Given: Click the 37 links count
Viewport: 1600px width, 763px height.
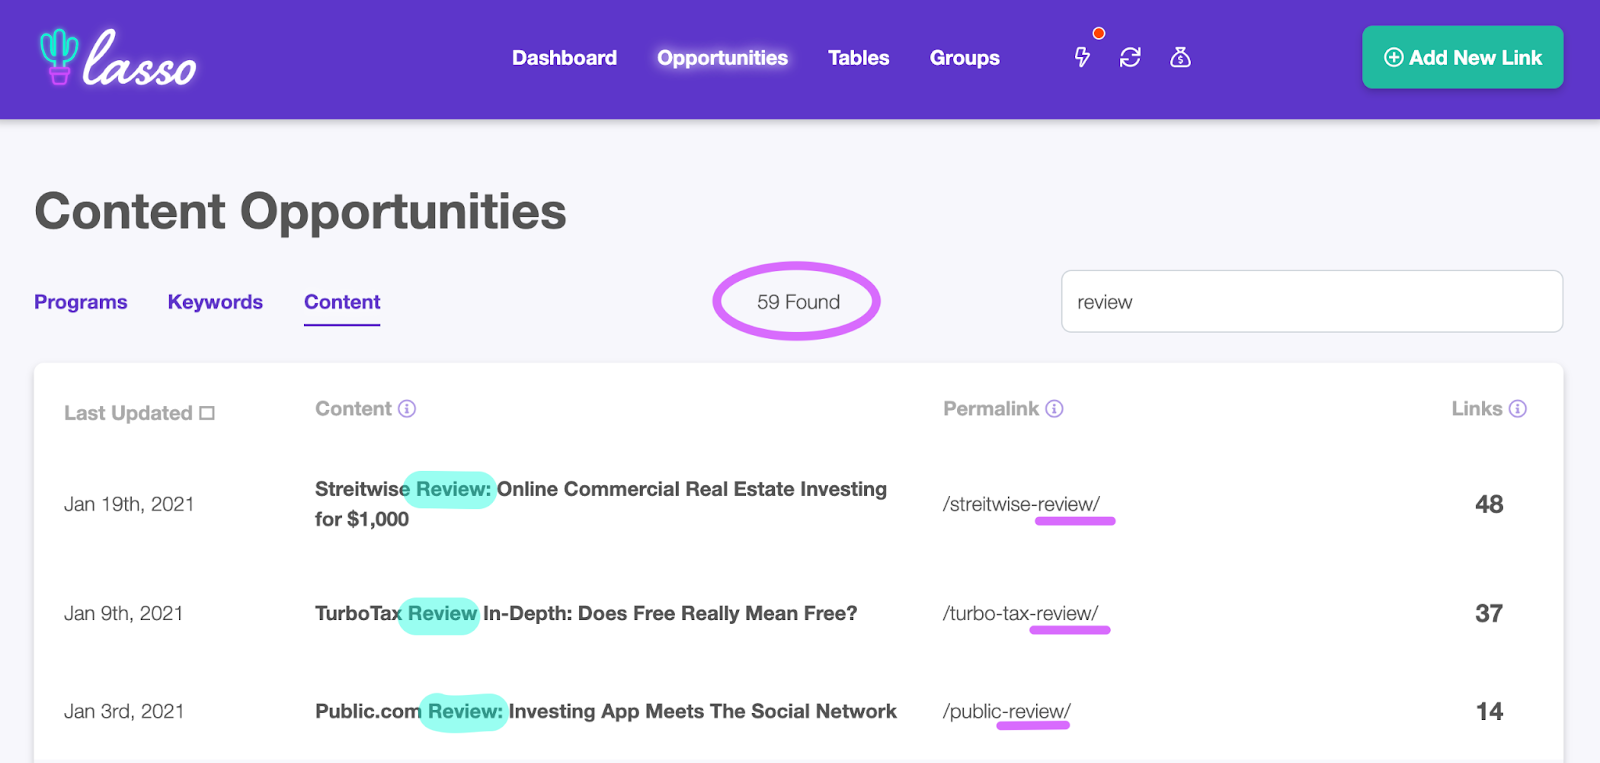Looking at the screenshot, I should click(x=1489, y=613).
